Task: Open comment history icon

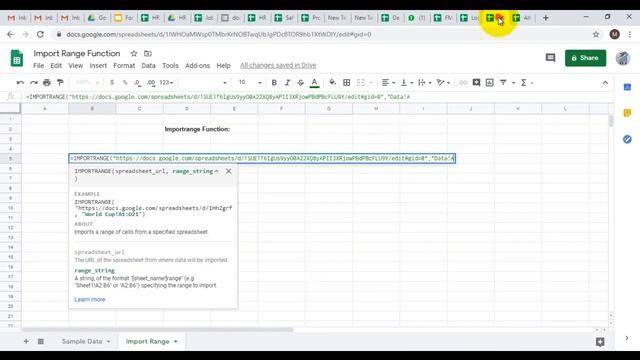Action: click(550, 58)
